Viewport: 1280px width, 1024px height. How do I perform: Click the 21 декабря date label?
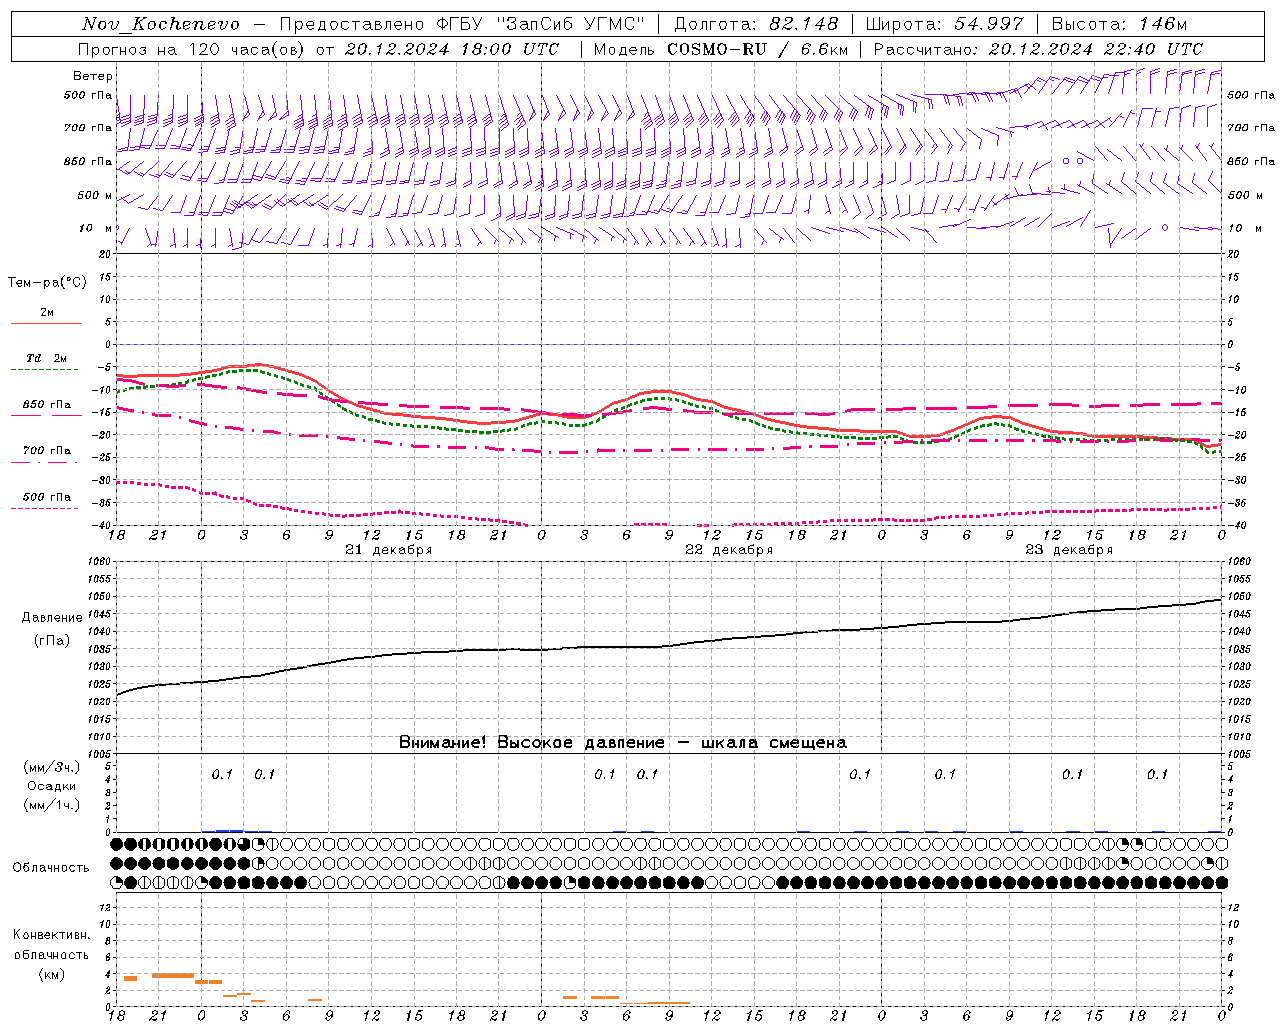click(x=389, y=550)
